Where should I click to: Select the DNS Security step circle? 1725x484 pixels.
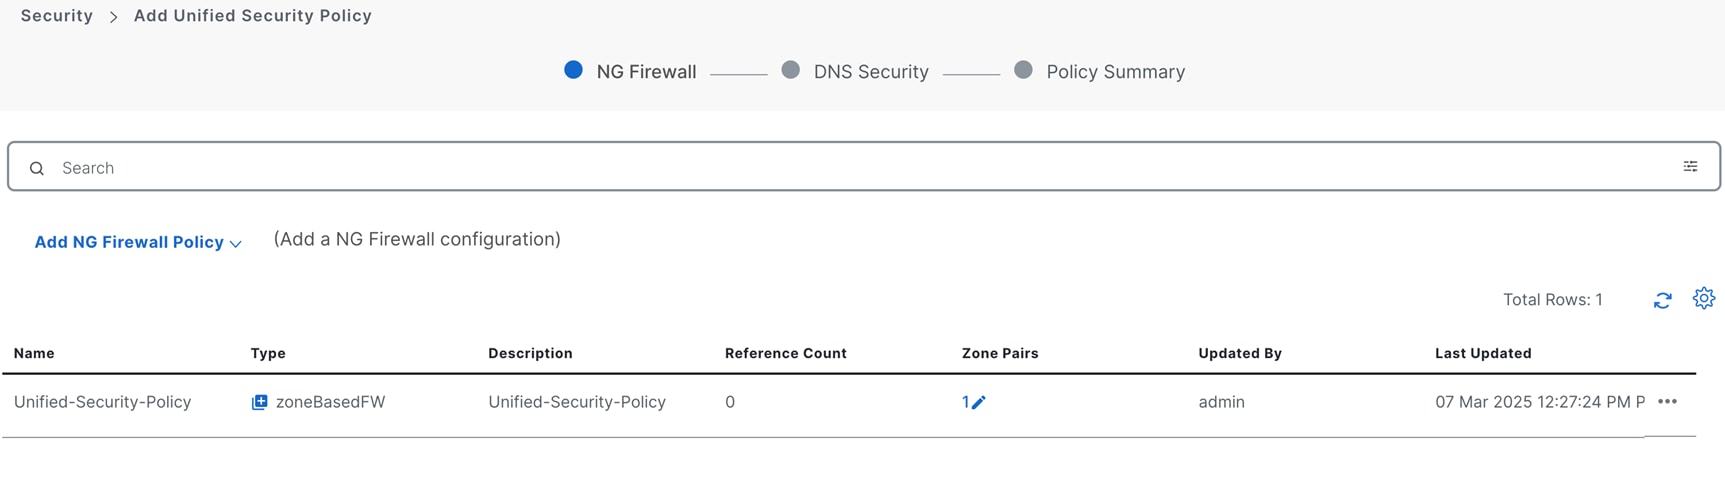pyautogui.click(x=790, y=70)
